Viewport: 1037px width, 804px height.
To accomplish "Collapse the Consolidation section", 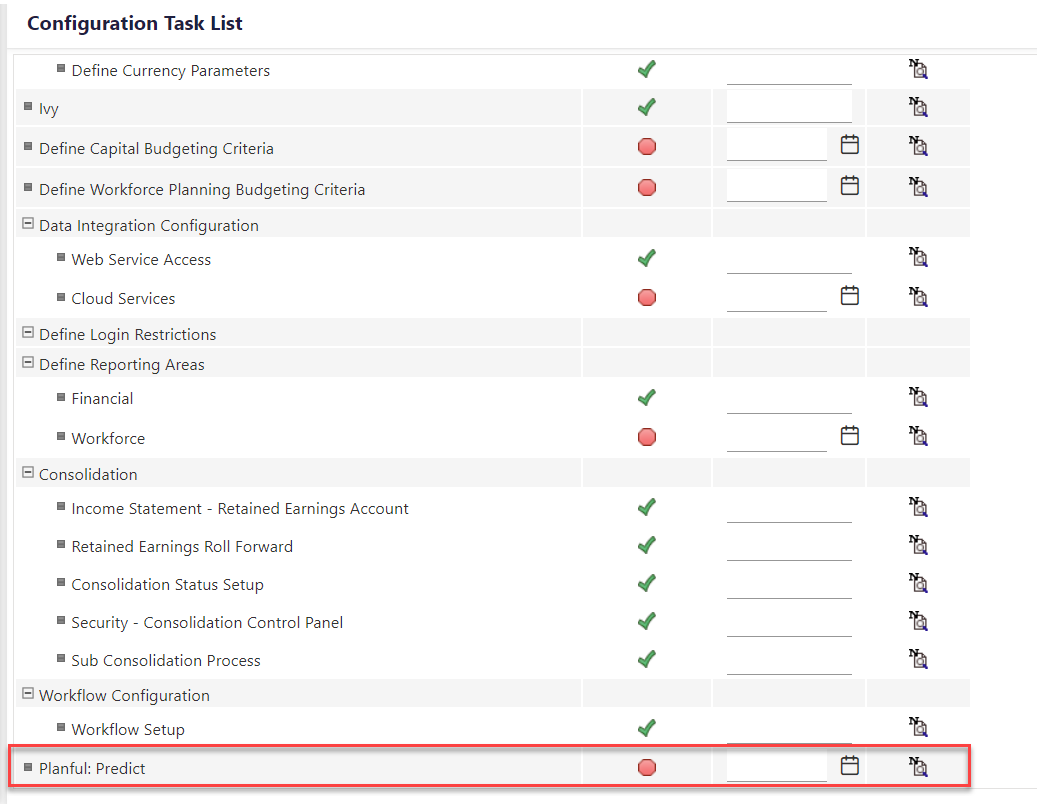I will (x=28, y=473).
